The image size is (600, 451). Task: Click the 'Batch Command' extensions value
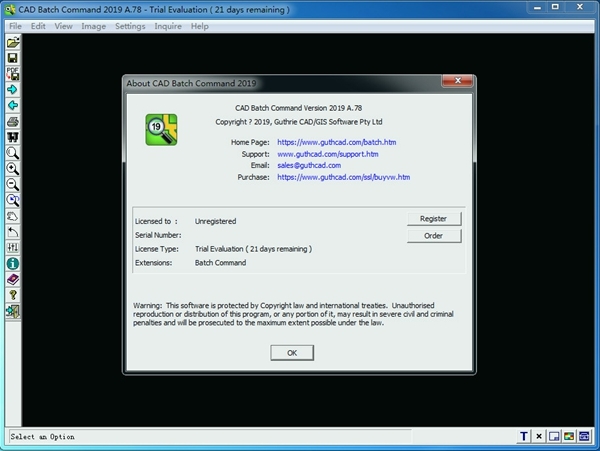point(220,263)
